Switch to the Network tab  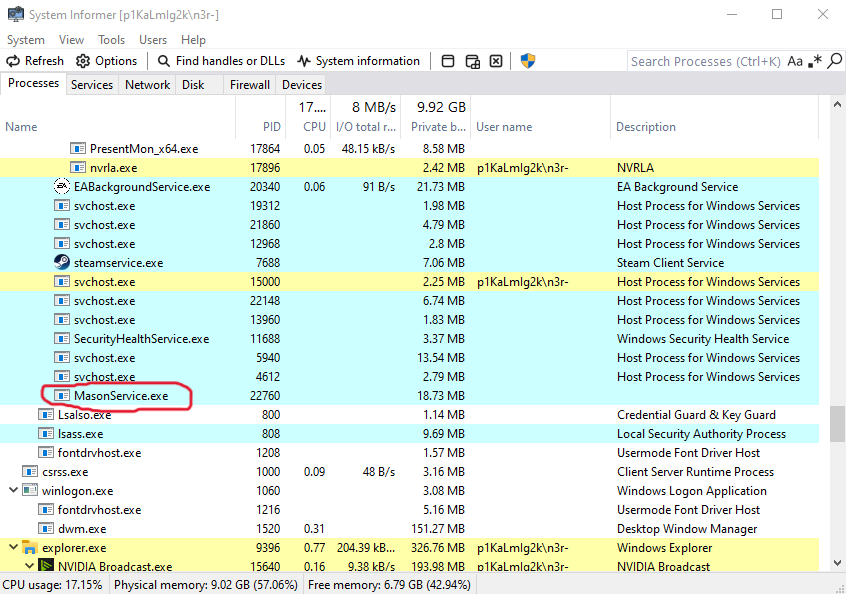[147, 85]
